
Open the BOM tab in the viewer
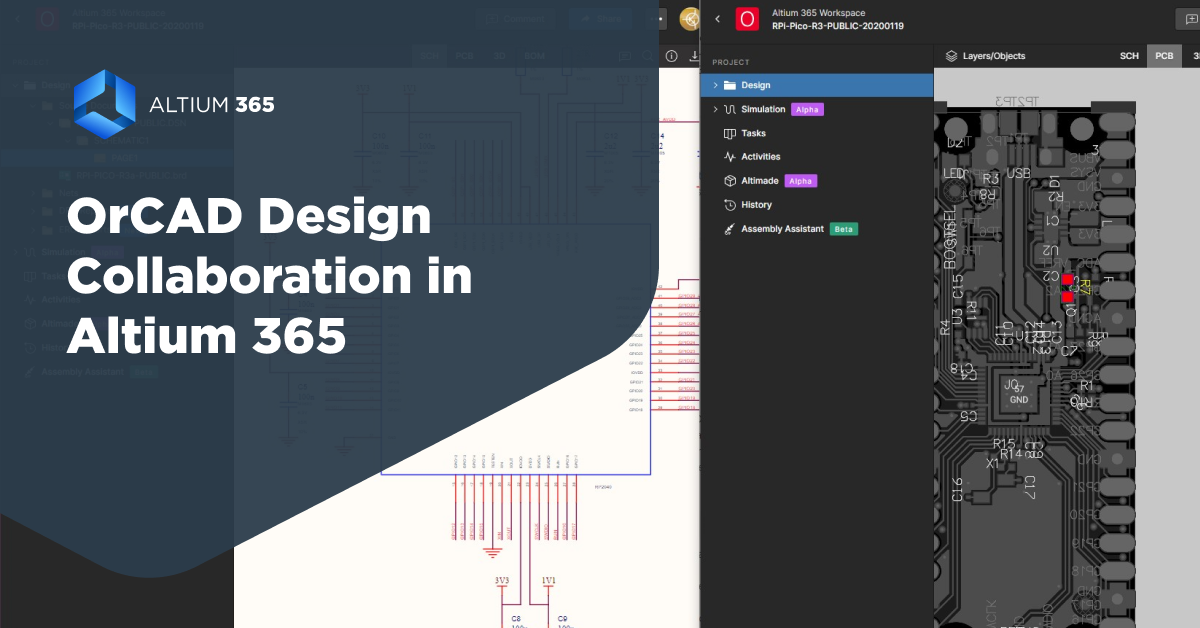[x=533, y=56]
